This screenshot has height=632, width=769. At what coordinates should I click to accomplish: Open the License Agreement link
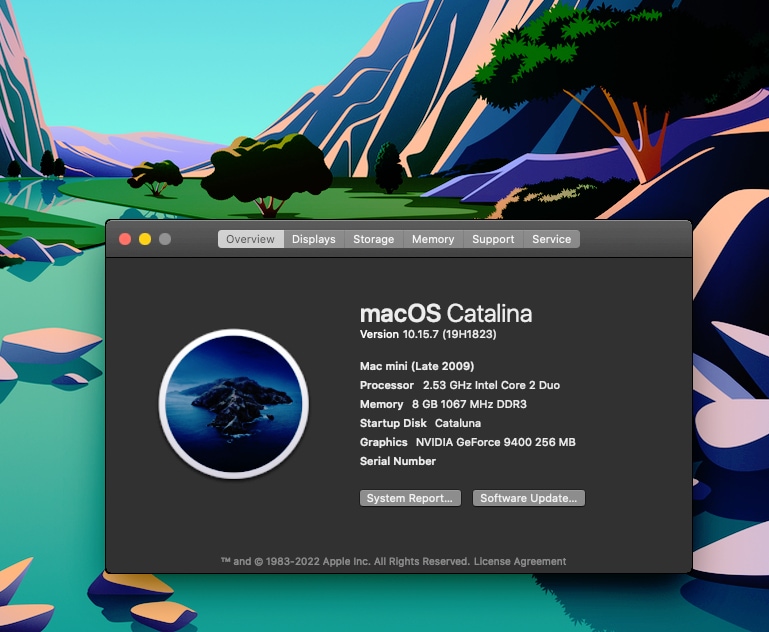tap(520, 561)
